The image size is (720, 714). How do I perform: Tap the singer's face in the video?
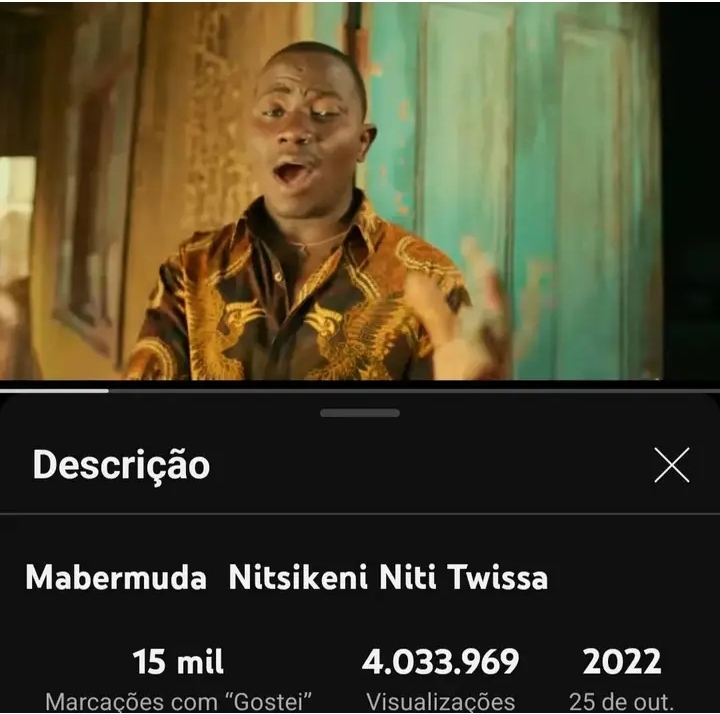pos(309,129)
